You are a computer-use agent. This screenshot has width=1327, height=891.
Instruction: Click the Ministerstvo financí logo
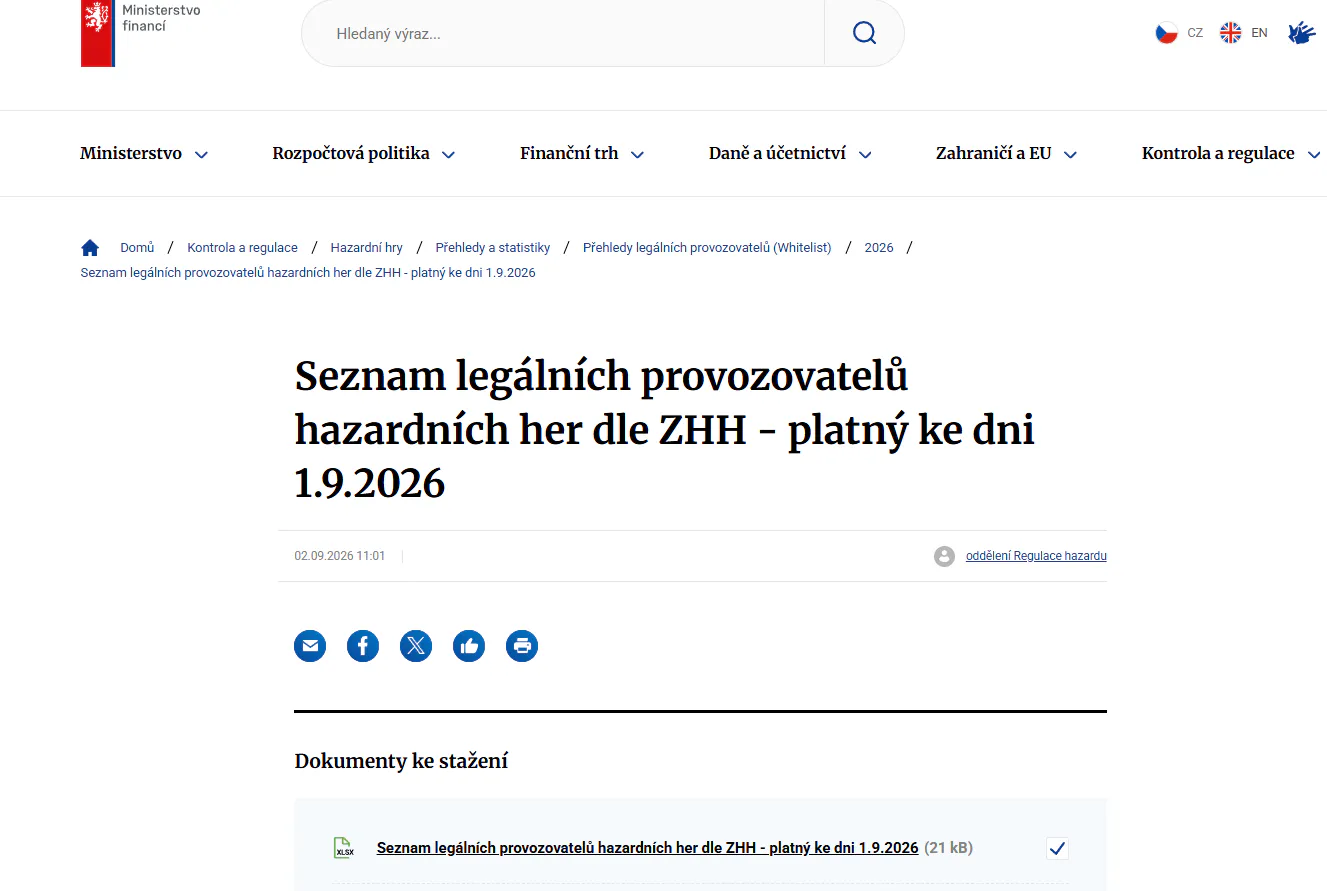[141, 33]
